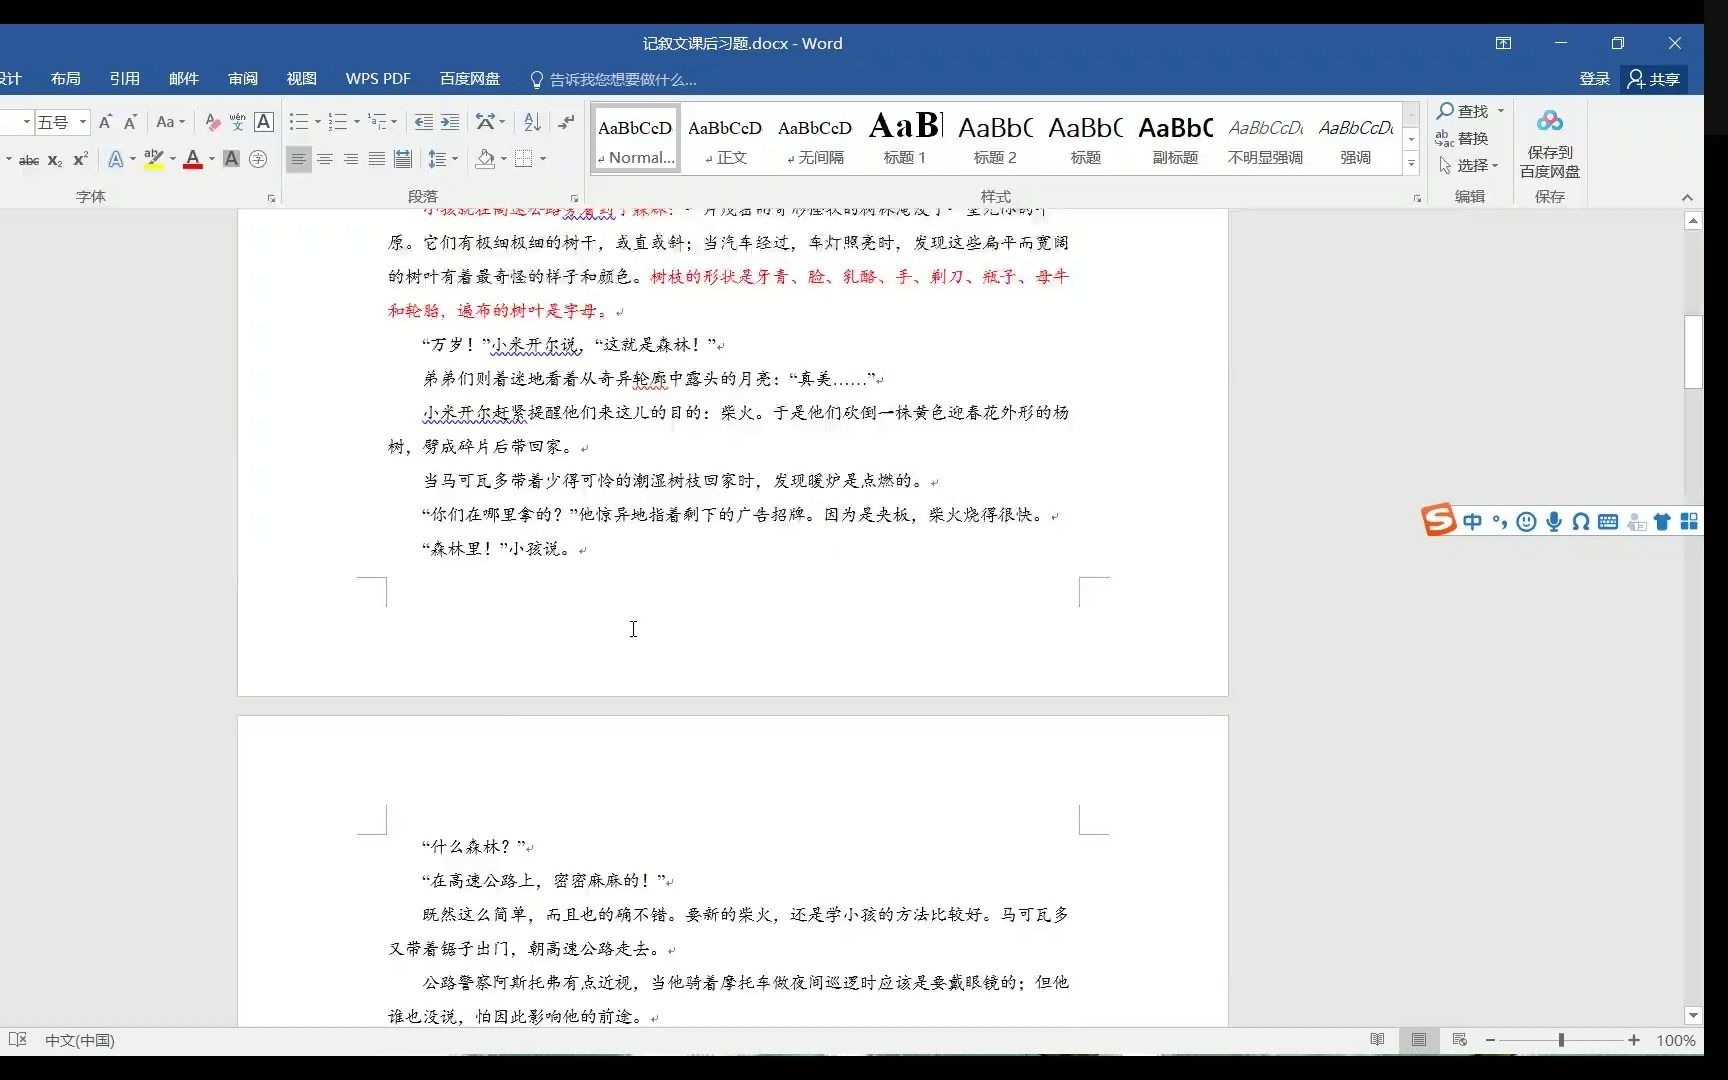Expand multilevel list options

(394, 122)
